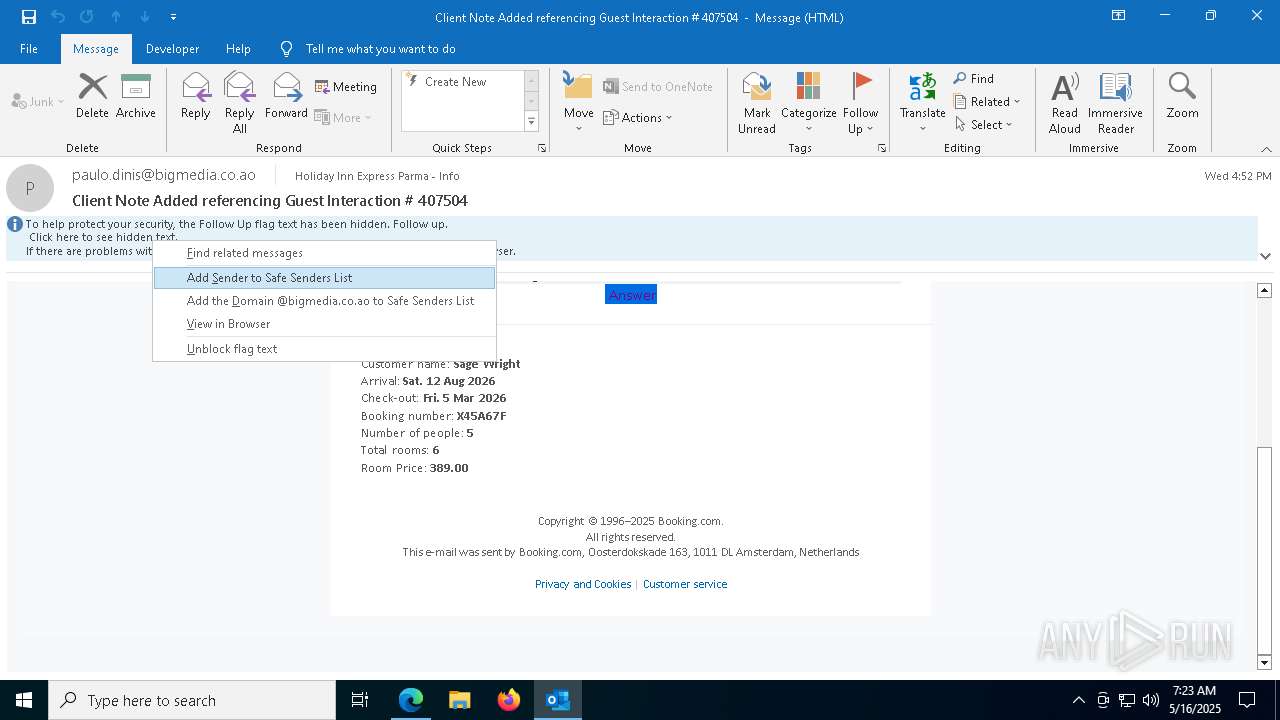
Task: Open the Help ribbon tab
Action: (238, 49)
